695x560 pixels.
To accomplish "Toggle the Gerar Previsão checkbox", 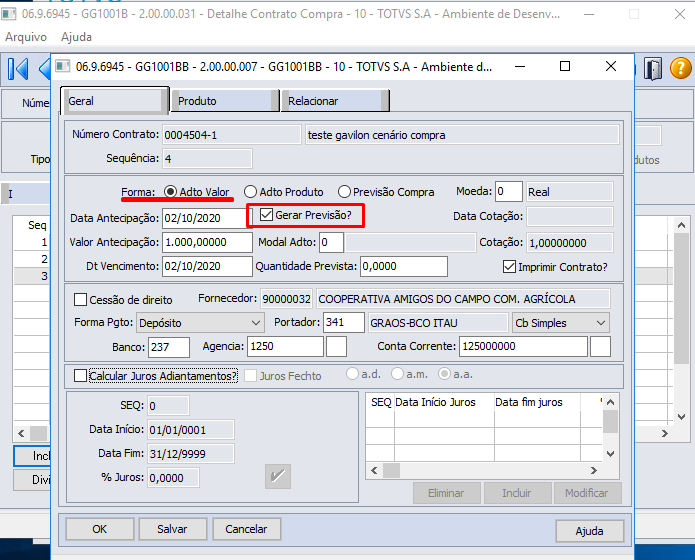I will [x=266, y=215].
